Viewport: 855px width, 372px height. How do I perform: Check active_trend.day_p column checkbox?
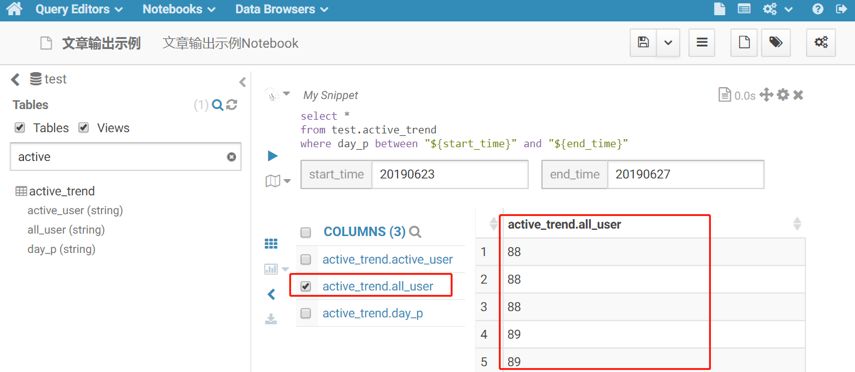coord(306,313)
